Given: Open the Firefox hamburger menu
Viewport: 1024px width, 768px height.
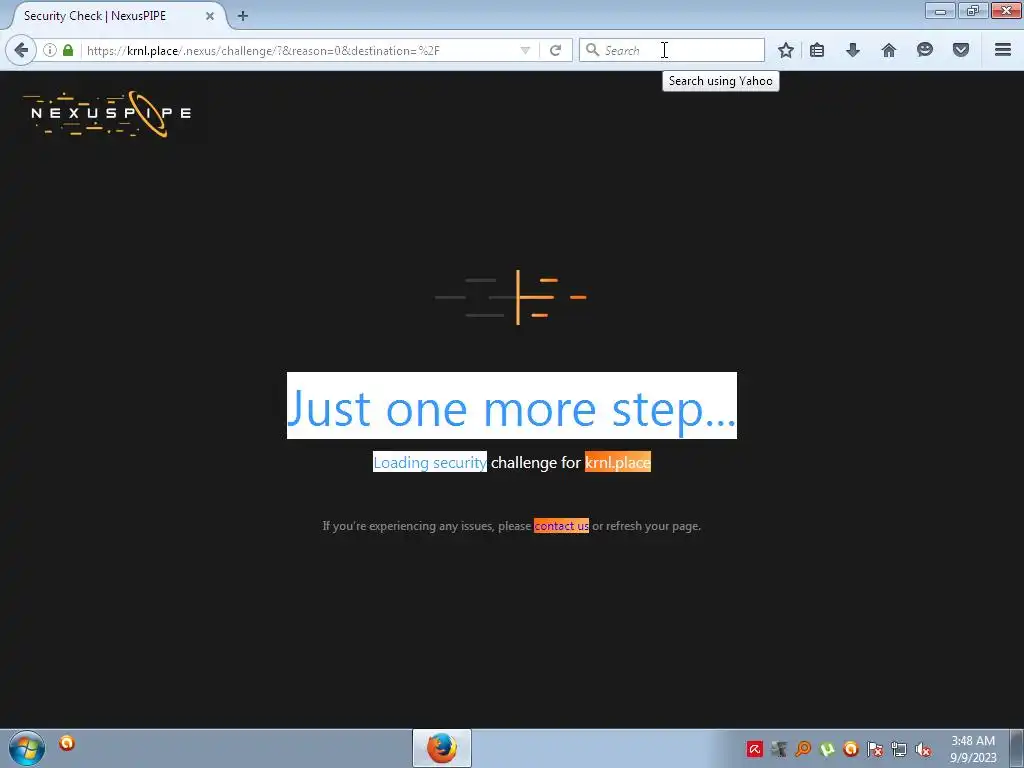Looking at the screenshot, I should (x=1003, y=50).
